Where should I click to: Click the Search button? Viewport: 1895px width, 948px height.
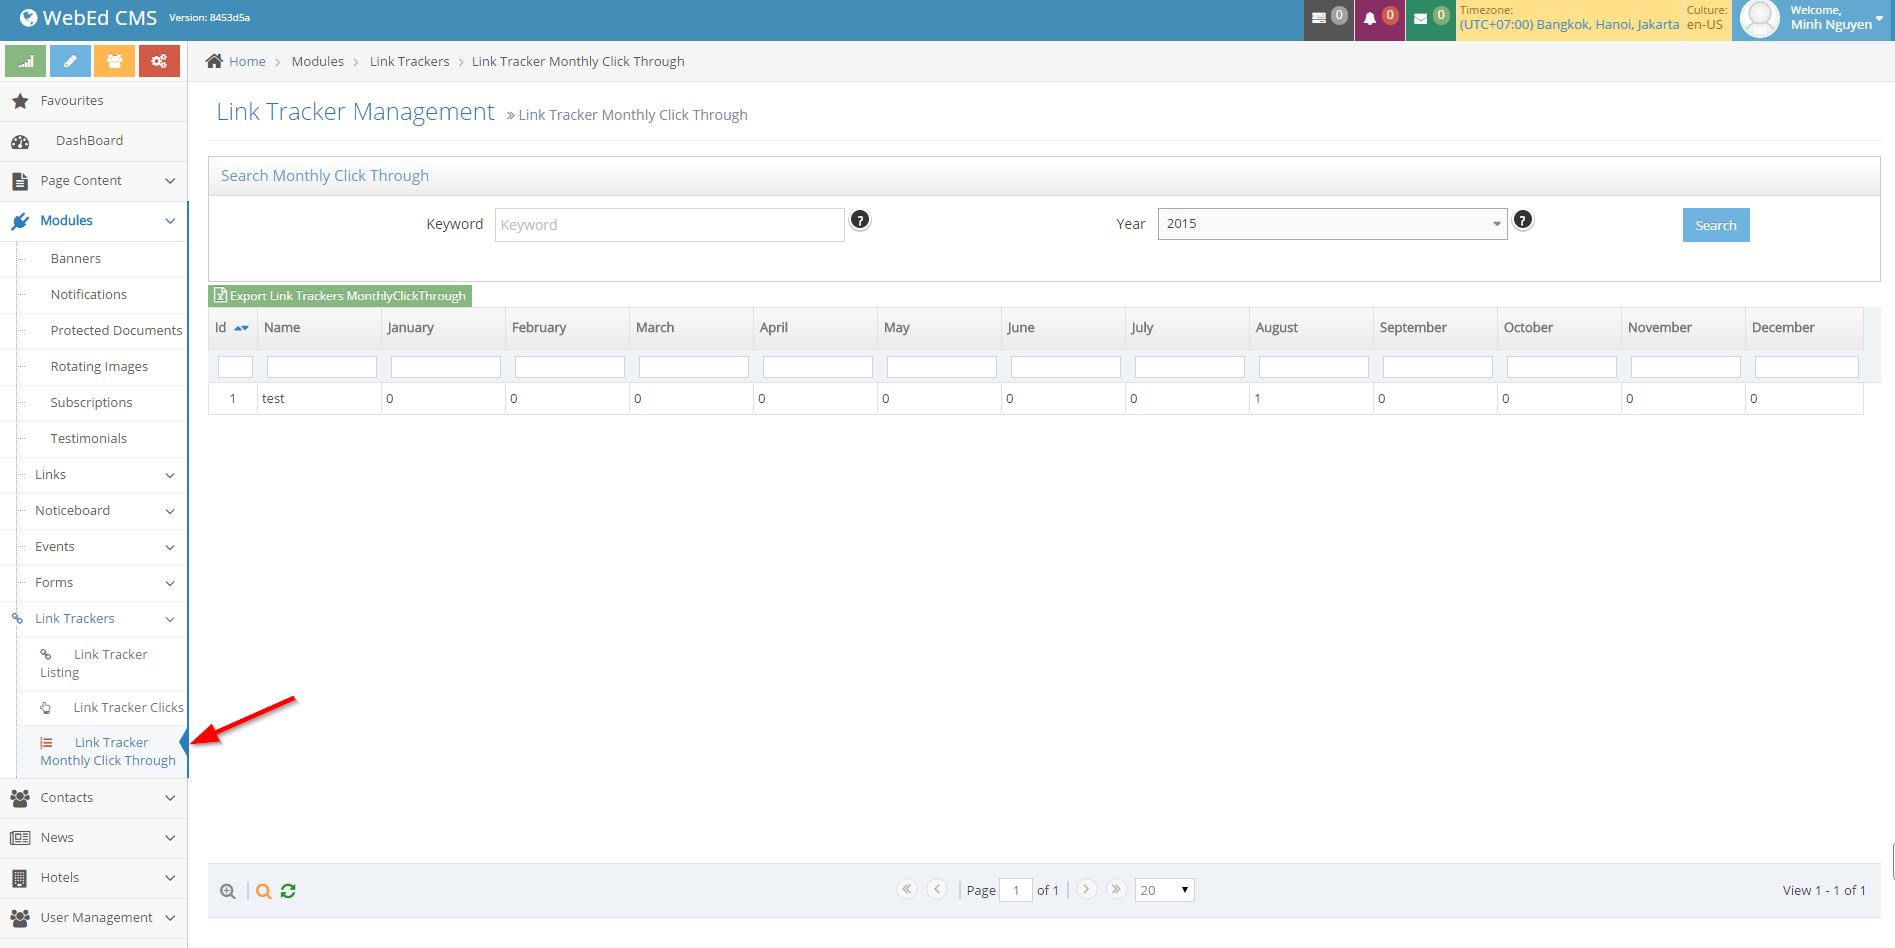(x=1715, y=225)
